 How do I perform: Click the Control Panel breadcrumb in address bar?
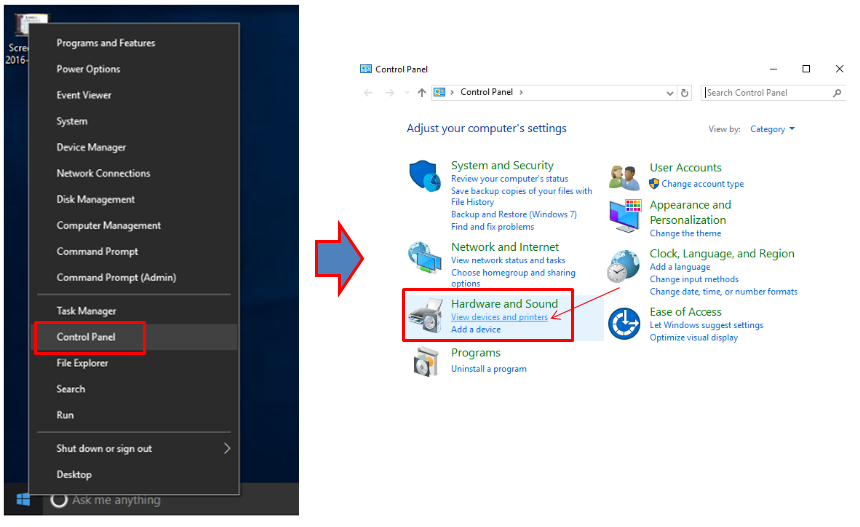pyautogui.click(x=486, y=92)
